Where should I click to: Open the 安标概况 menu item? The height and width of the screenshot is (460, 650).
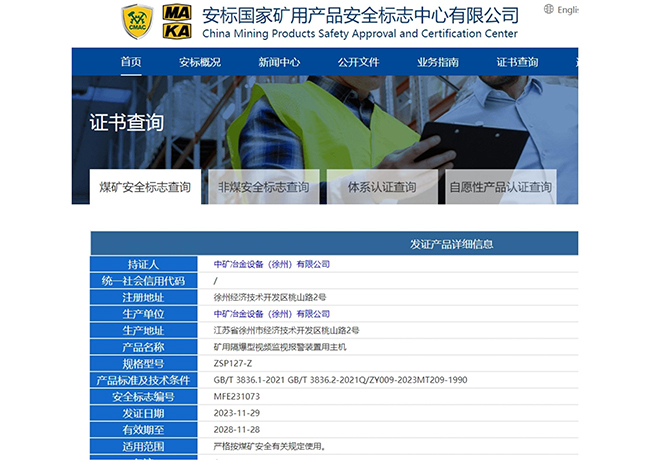[200, 62]
